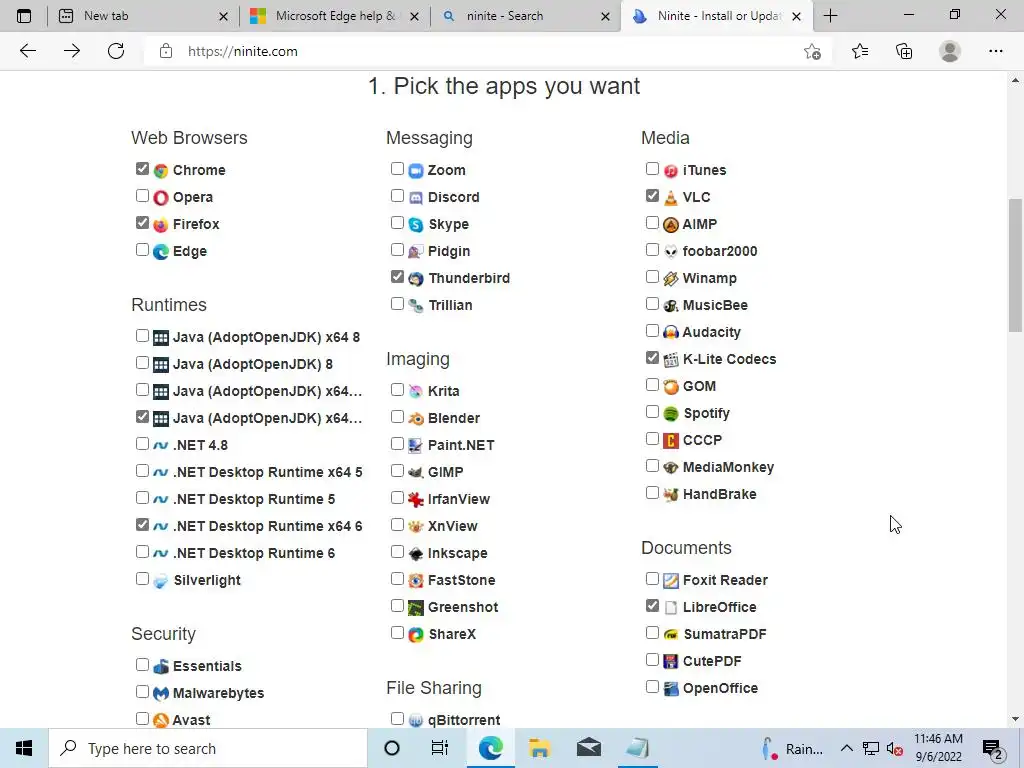This screenshot has height=768, width=1024.
Task: Click the MediaMonkey label
Action: click(728, 468)
